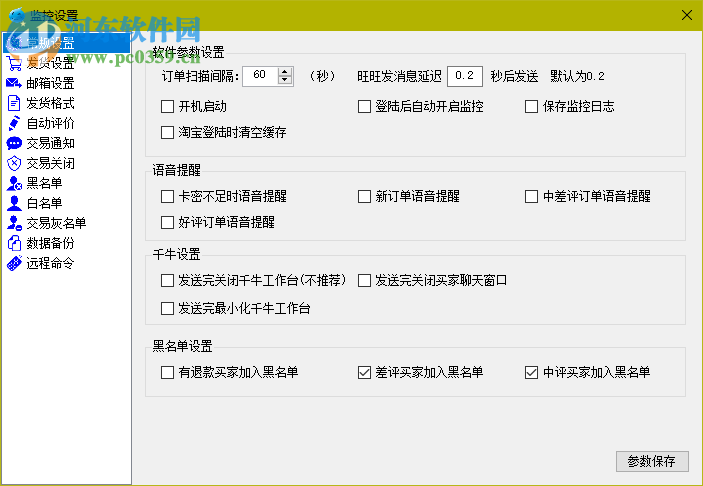Enable 发送完关闭买家聊天窗口 checkbox
The width and height of the screenshot is (703, 486).
(x=364, y=281)
